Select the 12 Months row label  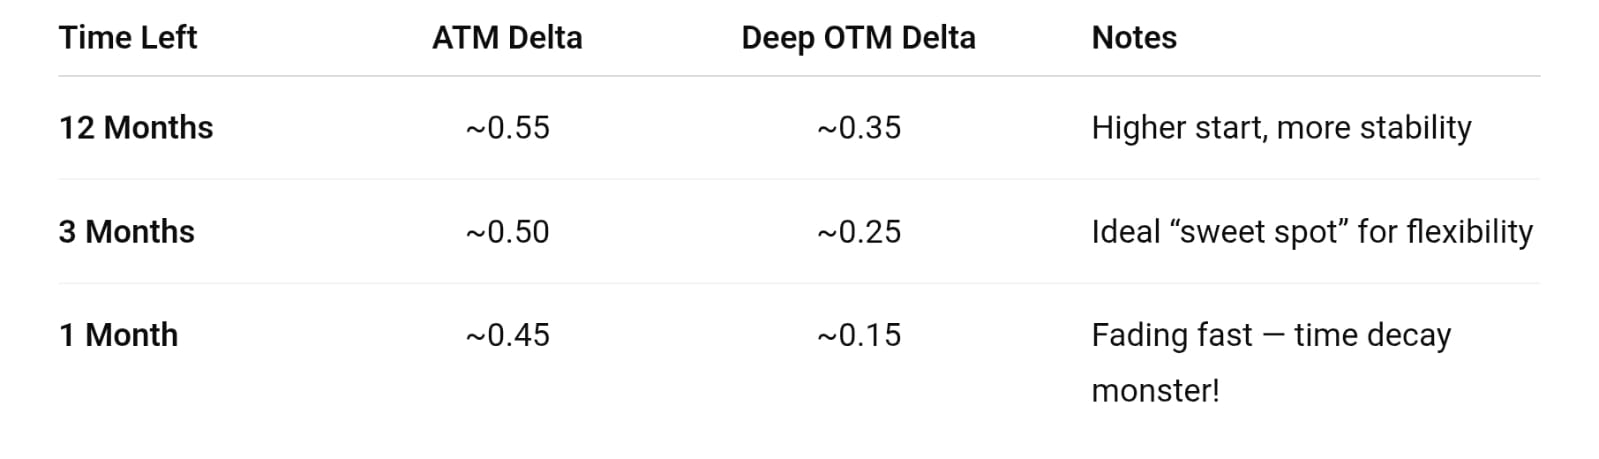pyautogui.click(x=136, y=128)
